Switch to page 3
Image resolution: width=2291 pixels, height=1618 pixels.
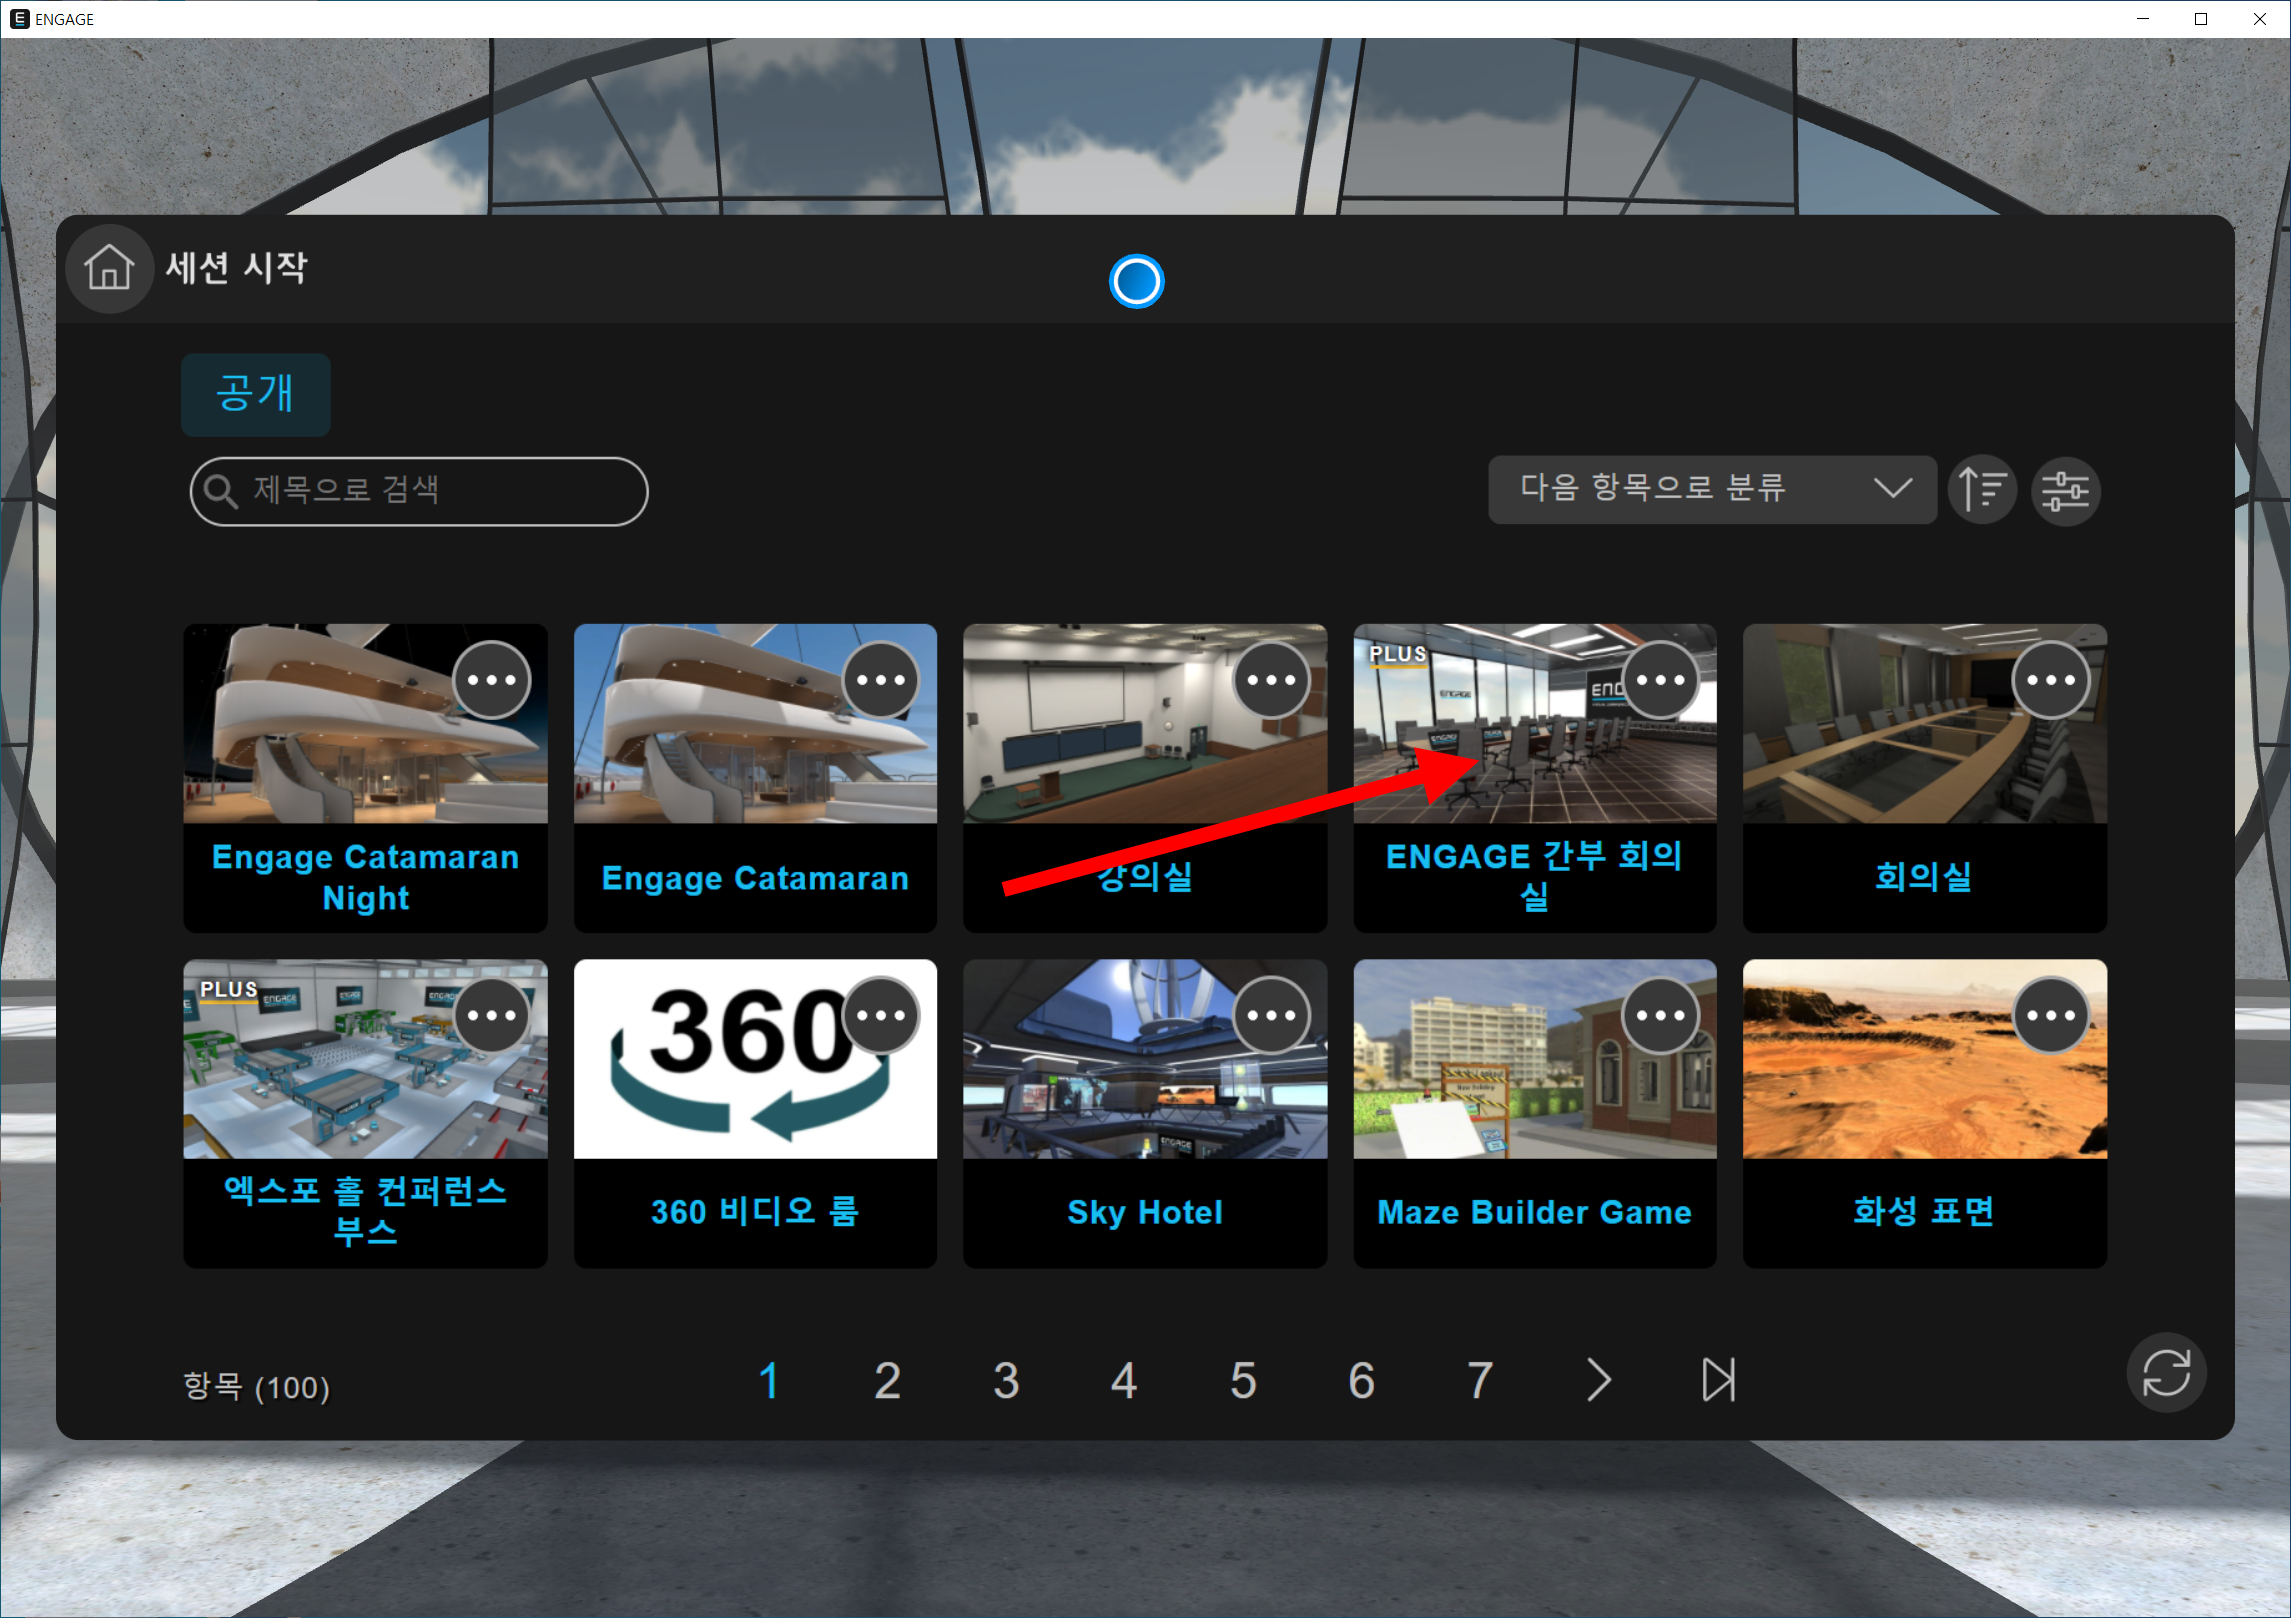pos(1005,1381)
